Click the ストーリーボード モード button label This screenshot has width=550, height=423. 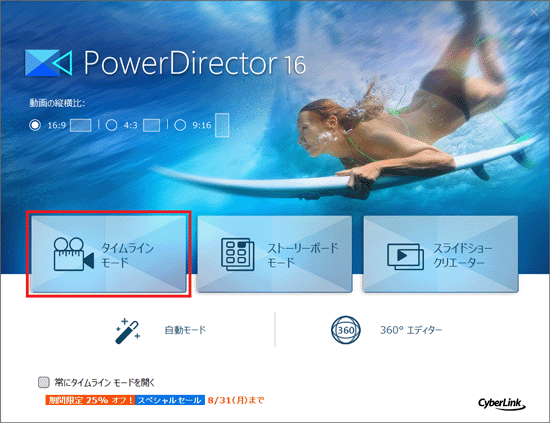tap(303, 255)
